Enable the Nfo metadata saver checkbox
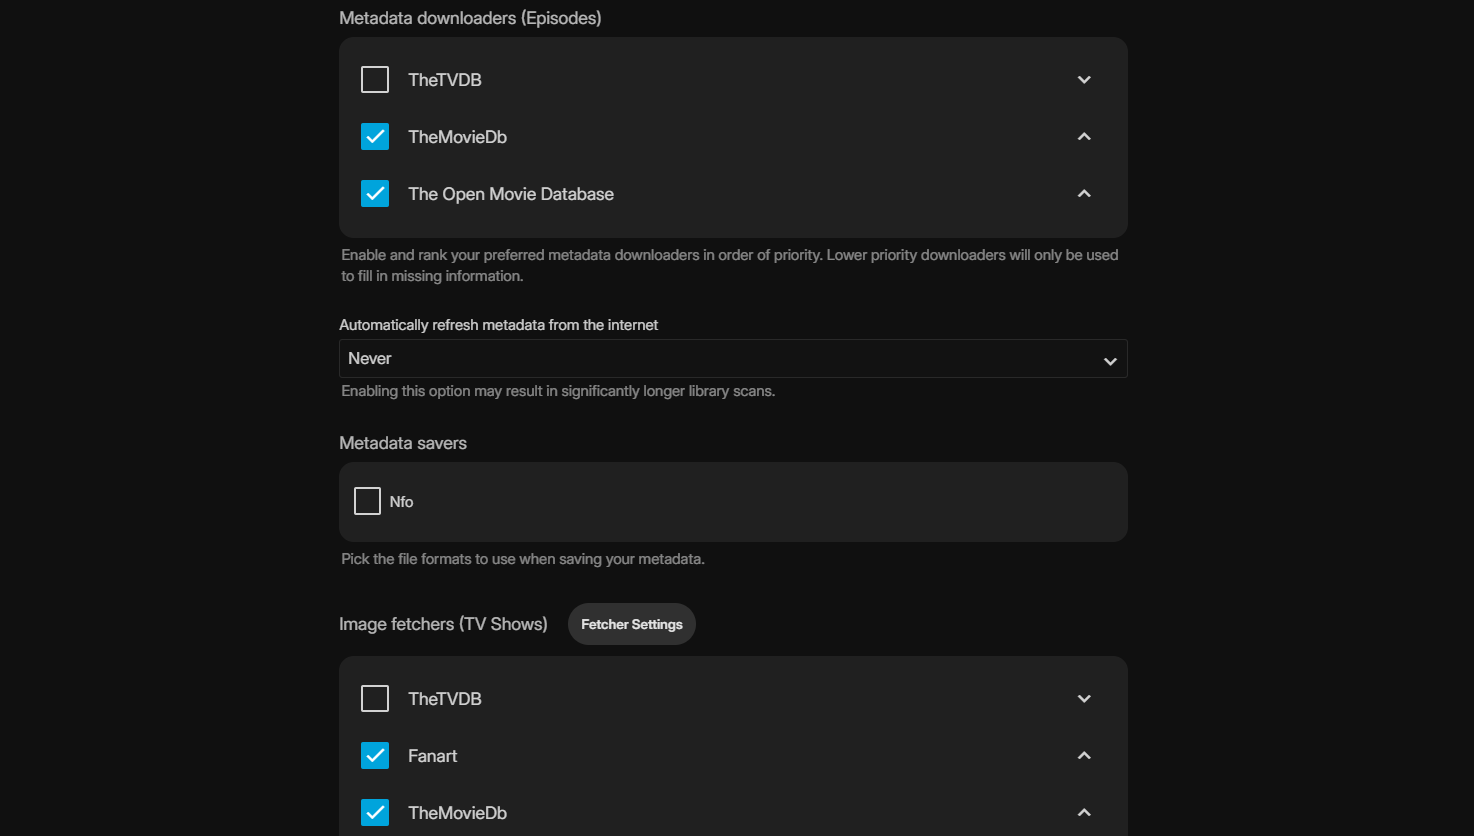The width and height of the screenshot is (1474, 836). point(368,501)
